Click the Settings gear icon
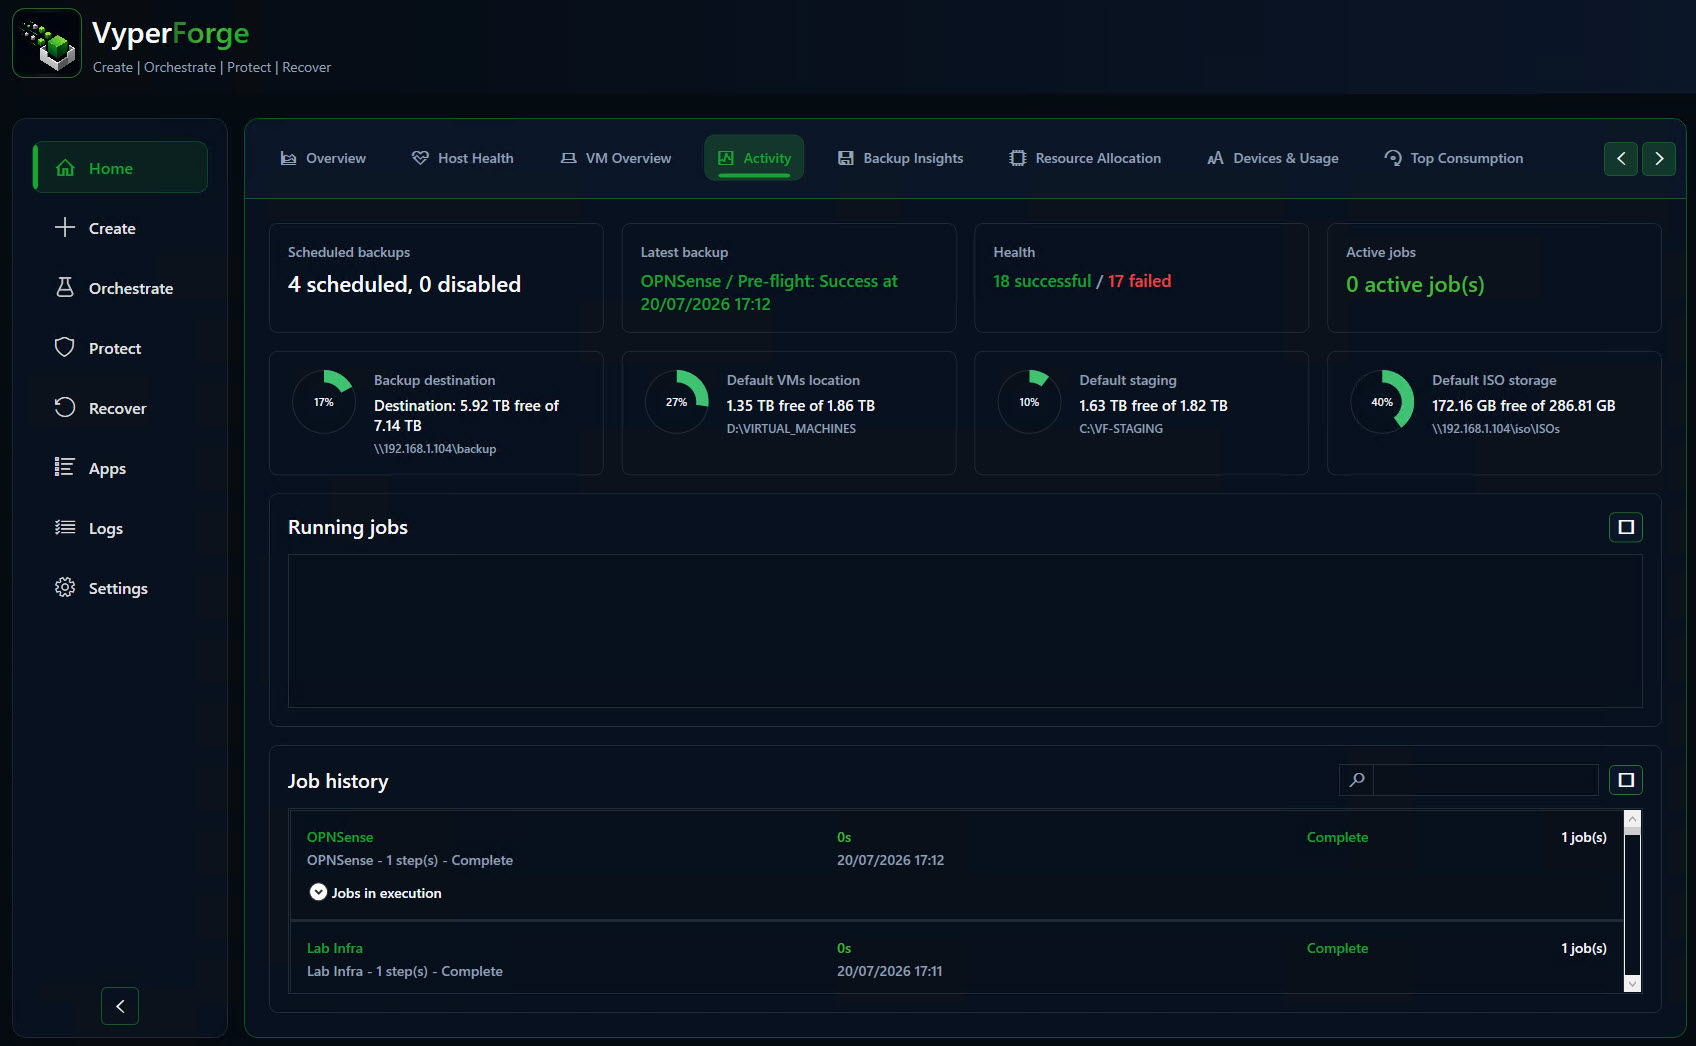The width and height of the screenshot is (1696, 1046). [x=65, y=587]
